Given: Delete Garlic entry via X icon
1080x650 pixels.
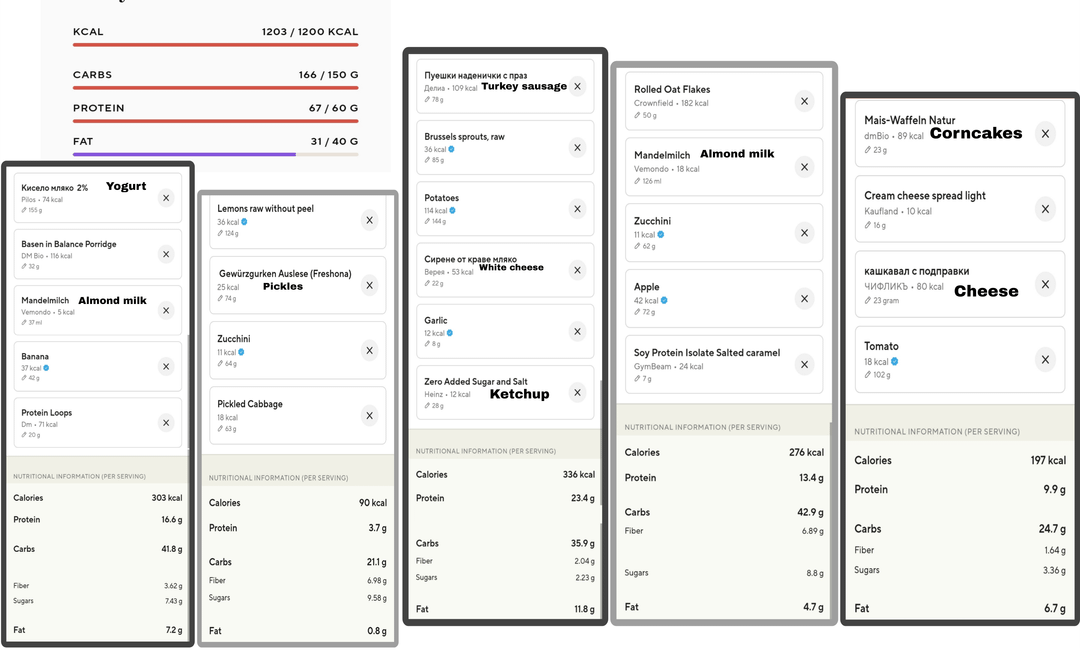Looking at the screenshot, I should (577, 331).
